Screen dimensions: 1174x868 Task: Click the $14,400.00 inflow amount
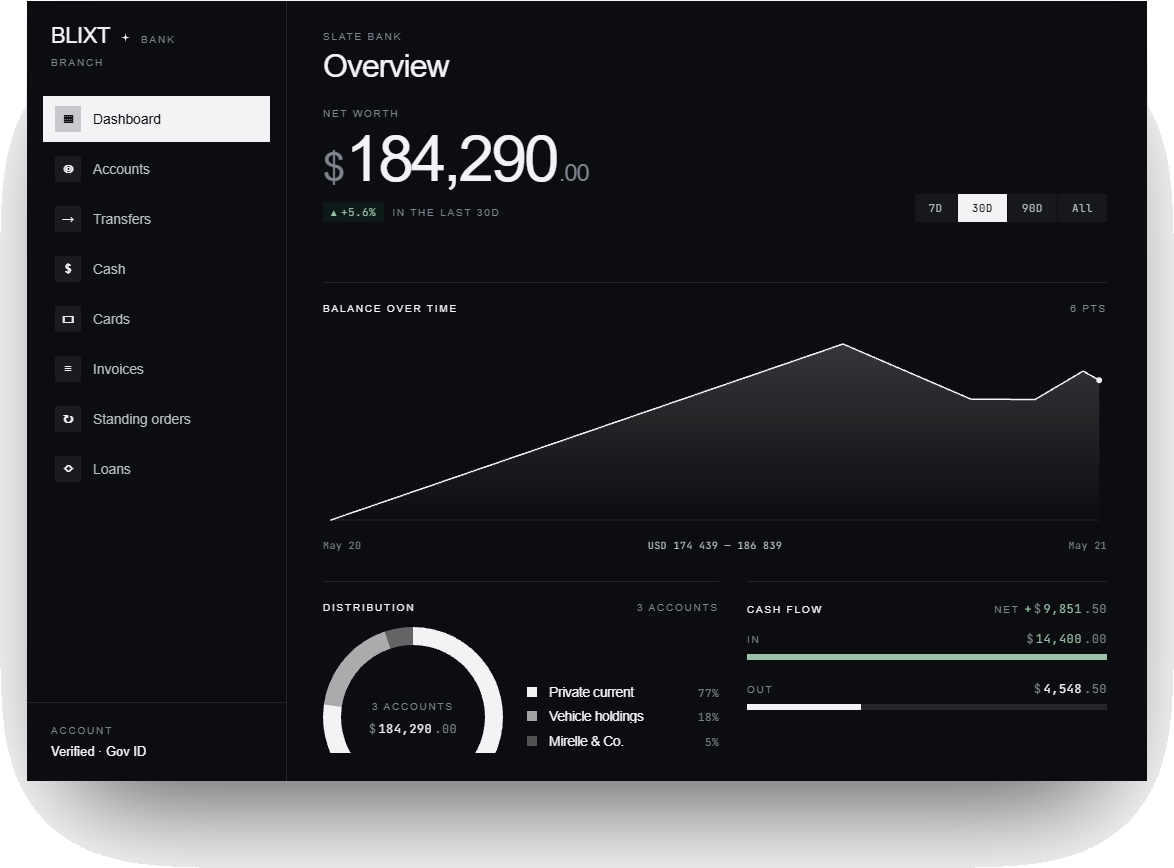pos(1066,639)
